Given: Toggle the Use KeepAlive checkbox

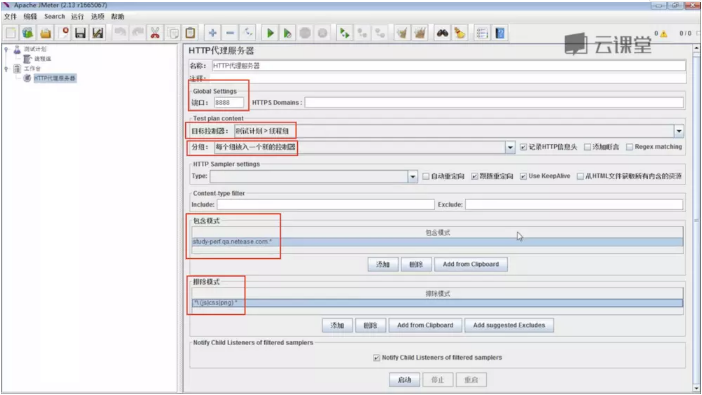Looking at the screenshot, I should 523,176.
